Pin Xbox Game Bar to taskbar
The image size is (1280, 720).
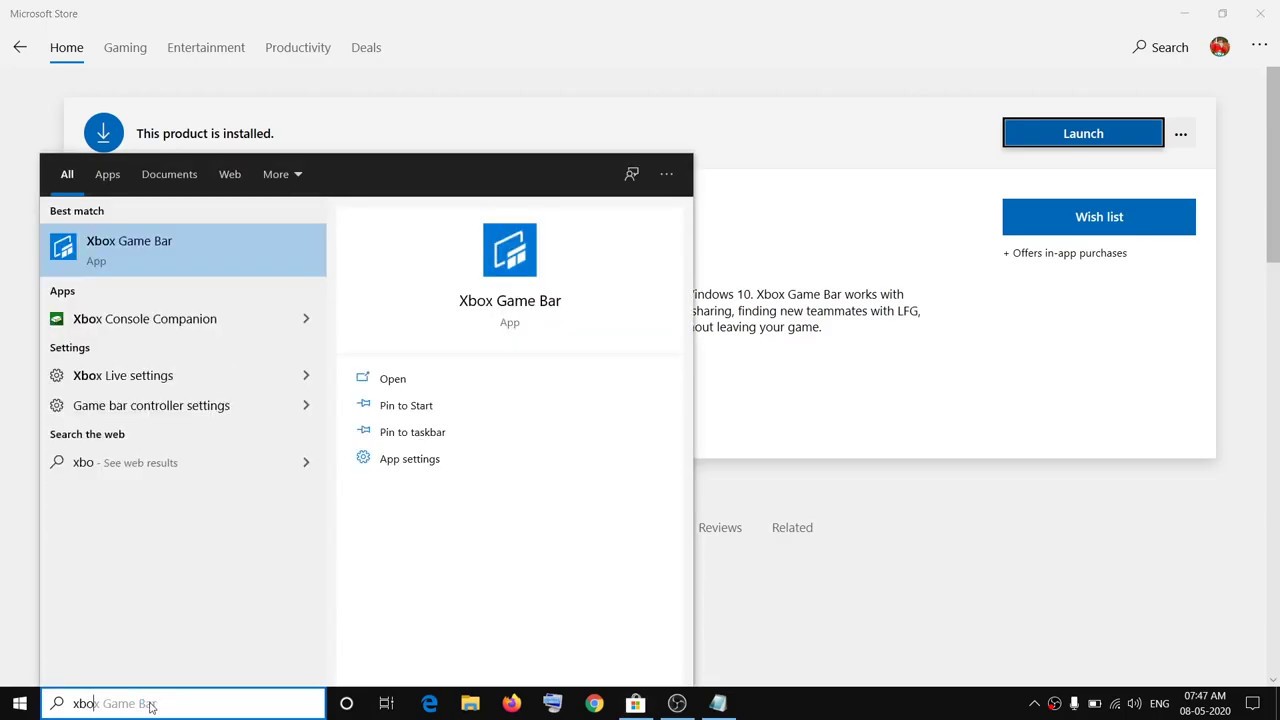[x=412, y=432]
